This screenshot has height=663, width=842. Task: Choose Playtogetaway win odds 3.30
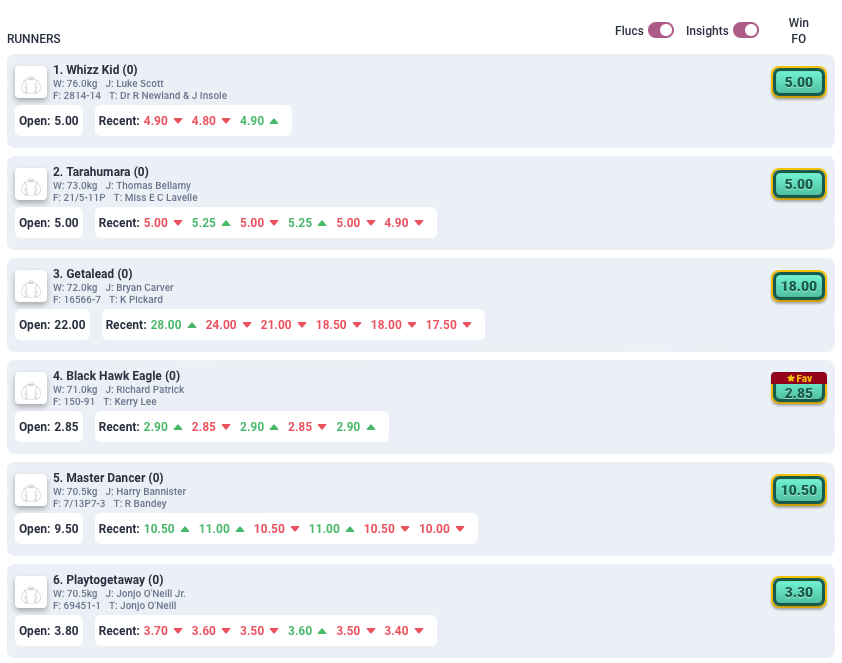(798, 592)
